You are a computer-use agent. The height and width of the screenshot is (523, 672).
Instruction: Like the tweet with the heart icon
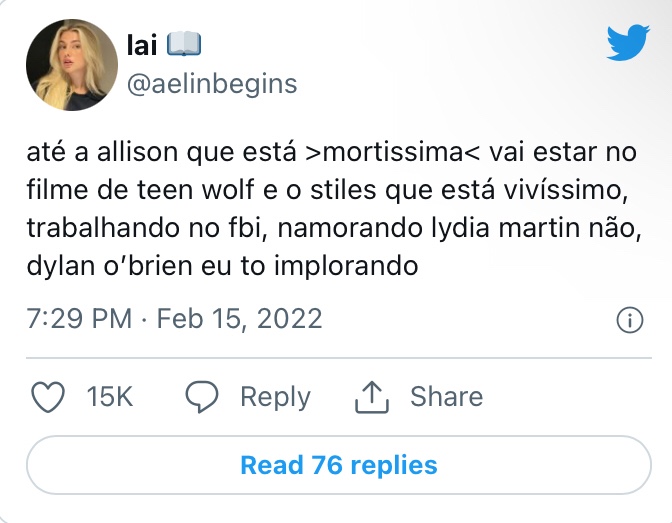[48, 397]
